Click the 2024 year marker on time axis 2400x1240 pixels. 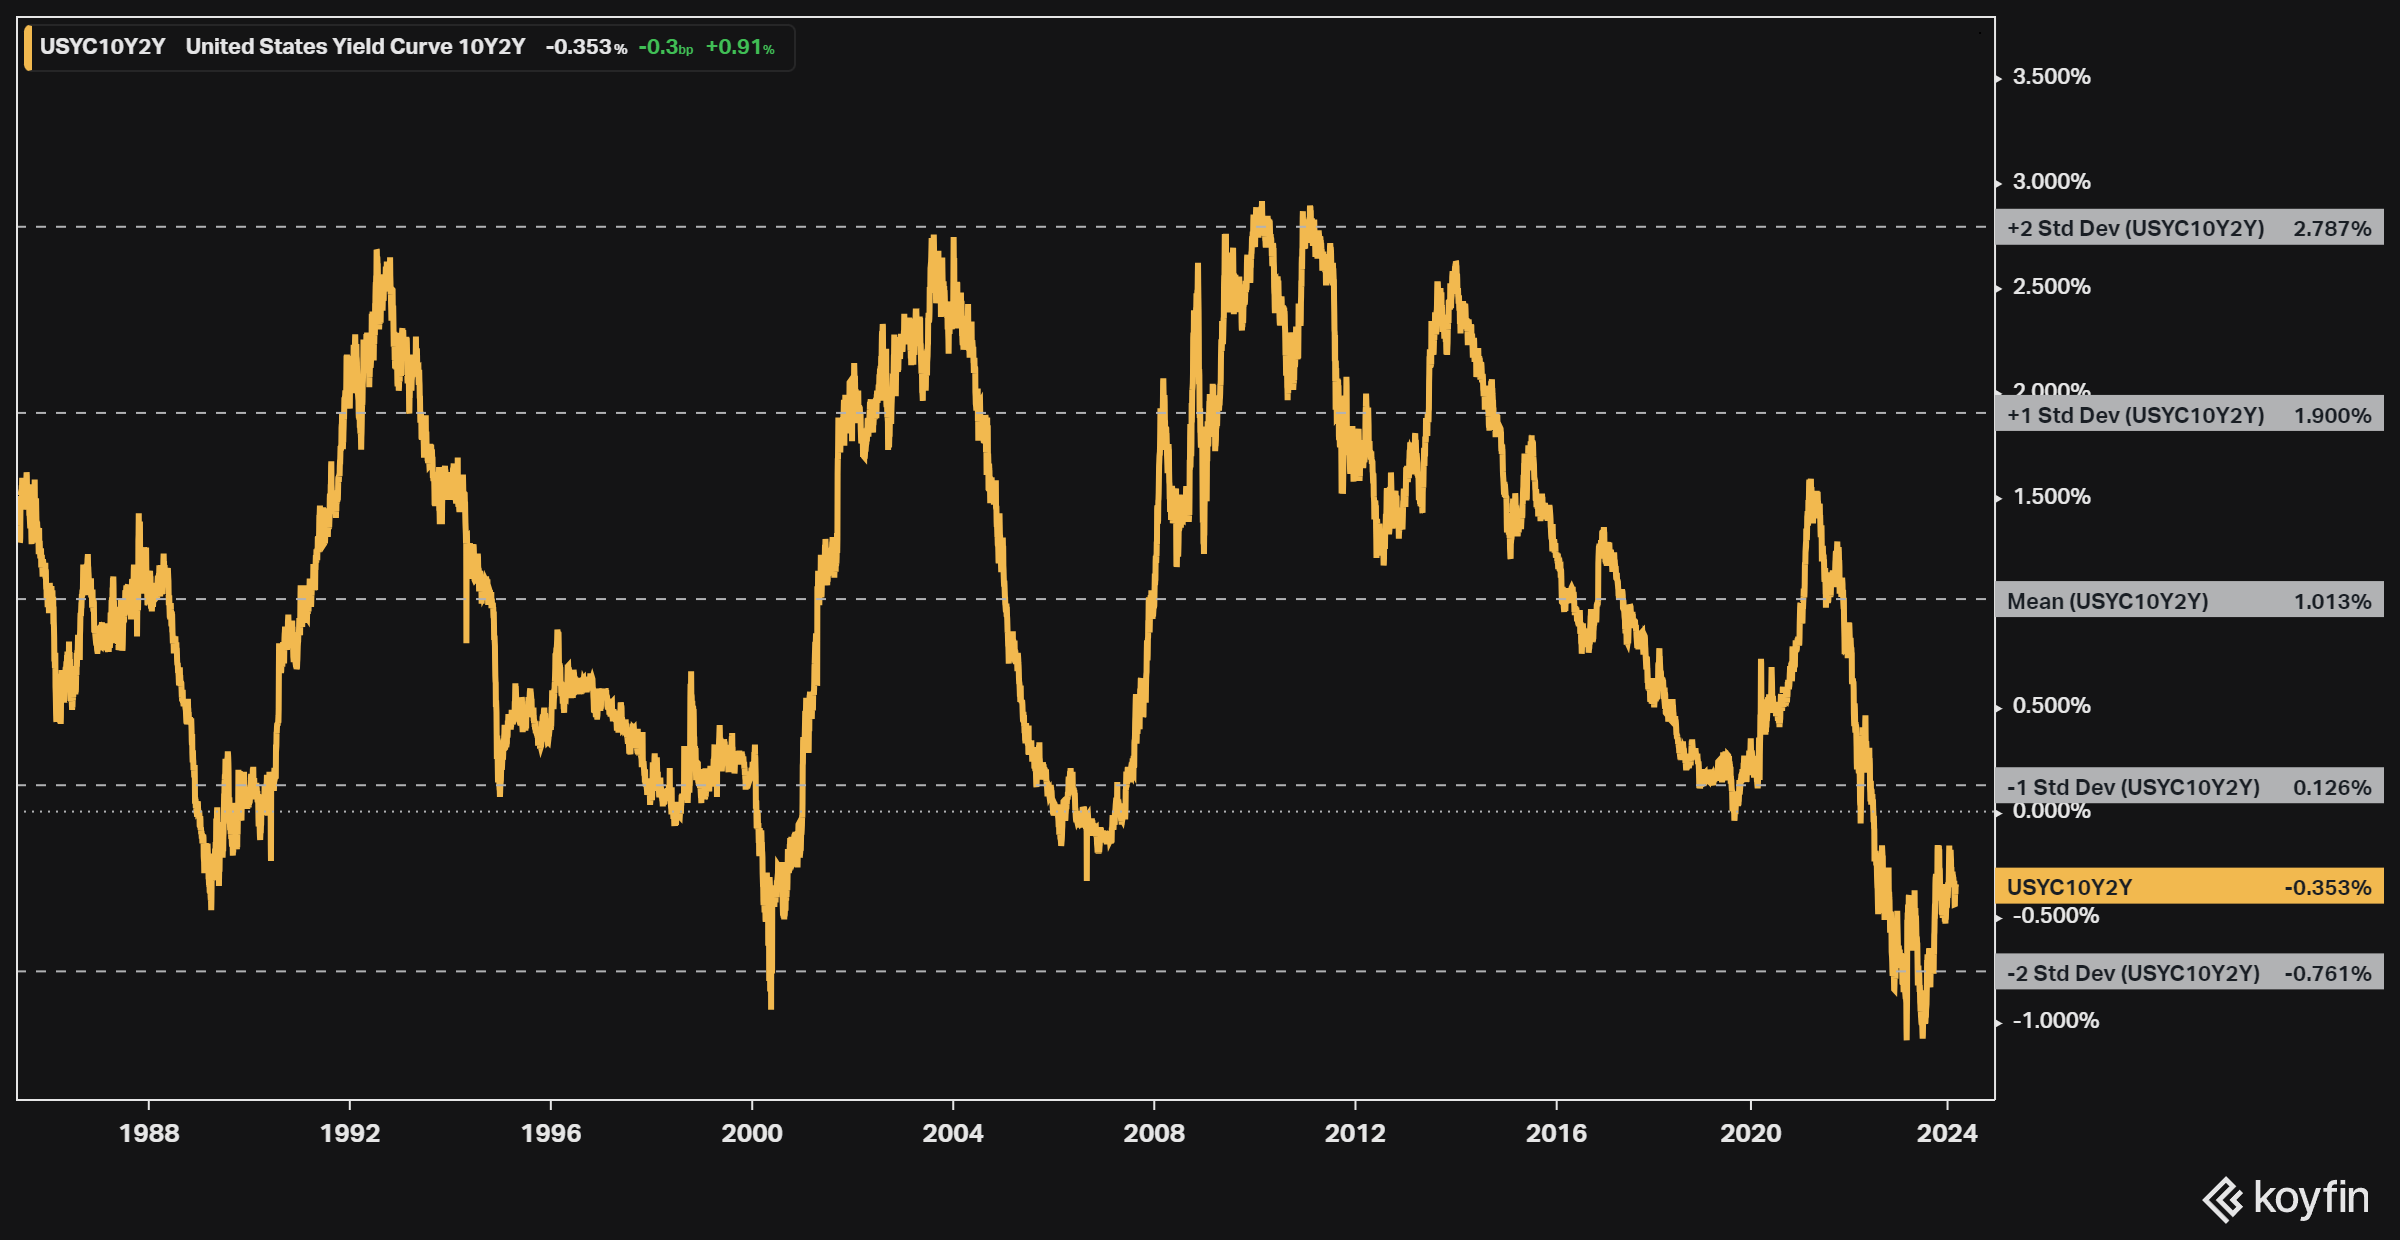(x=1947, y=1133)
